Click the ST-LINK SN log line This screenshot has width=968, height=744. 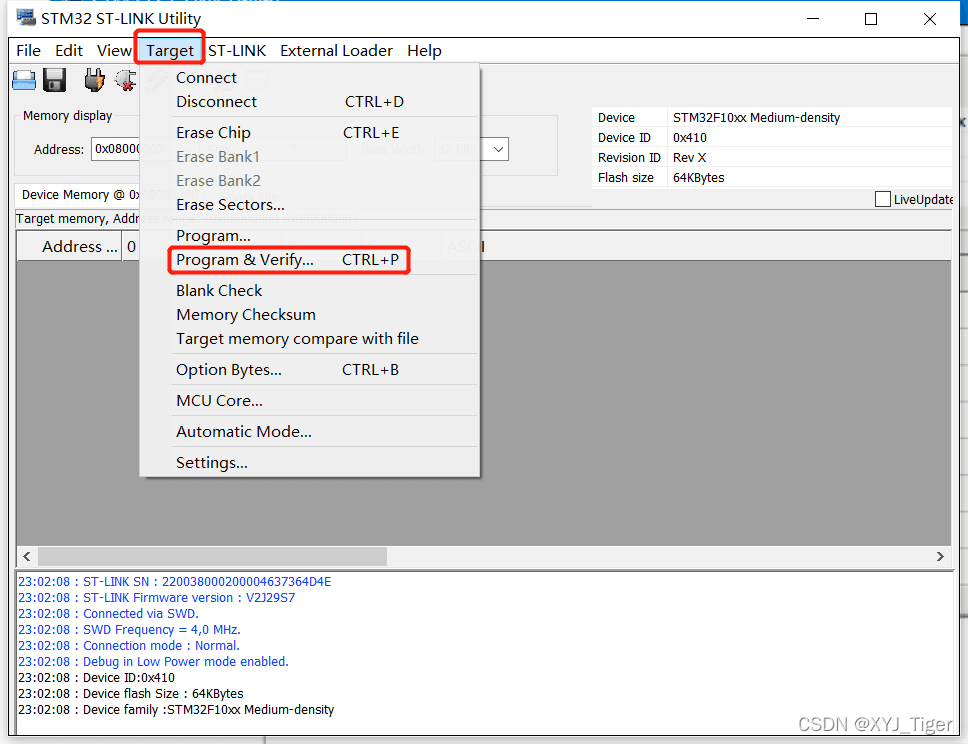click(x=175, y=582)
